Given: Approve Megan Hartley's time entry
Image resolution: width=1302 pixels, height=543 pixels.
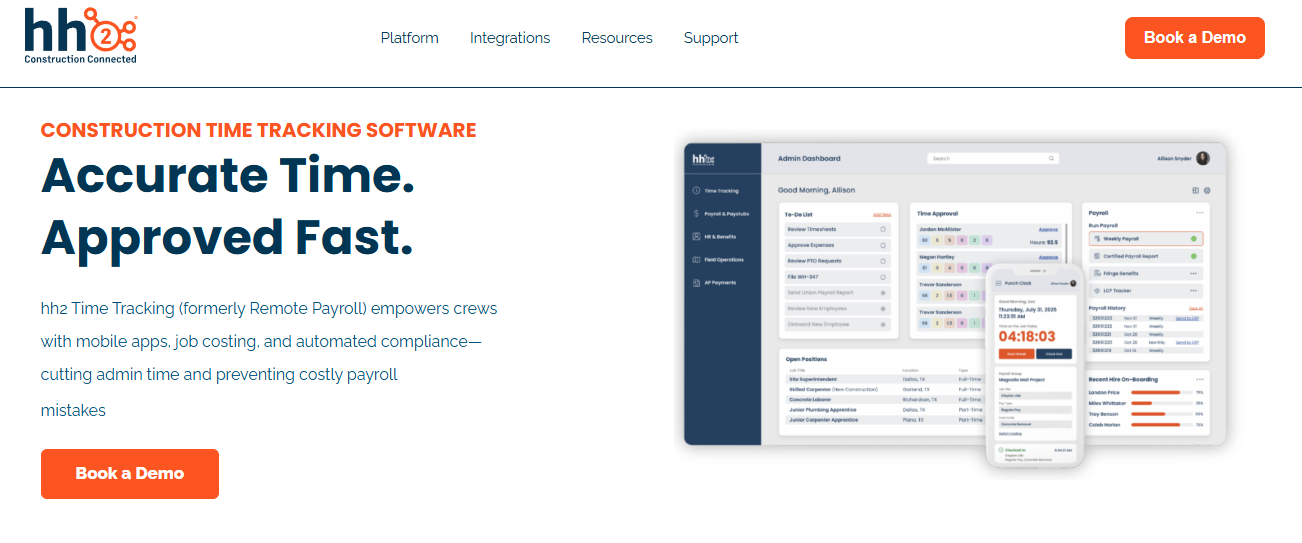Looking at the screenshot, I should coord(1048,257).
